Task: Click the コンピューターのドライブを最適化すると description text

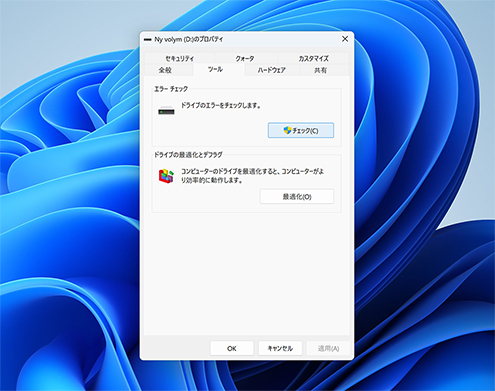Action: 252,176
